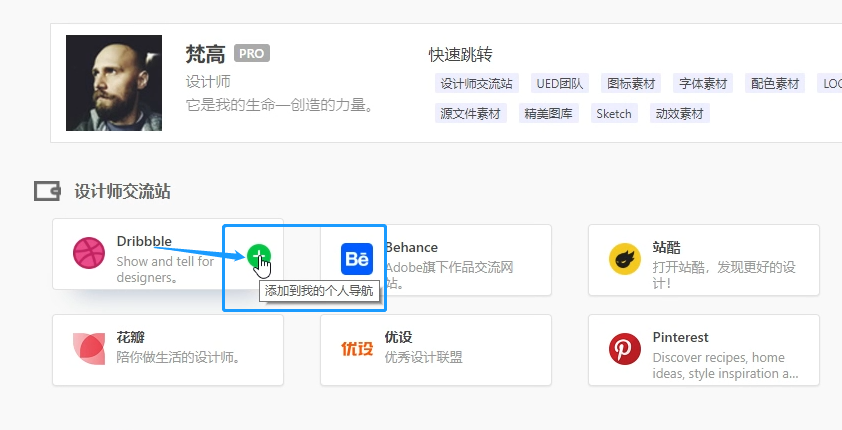Click the 梵高 user name
Image resolution: width=842 pixels, height=430 pixels.
click(x=205, y=54)
